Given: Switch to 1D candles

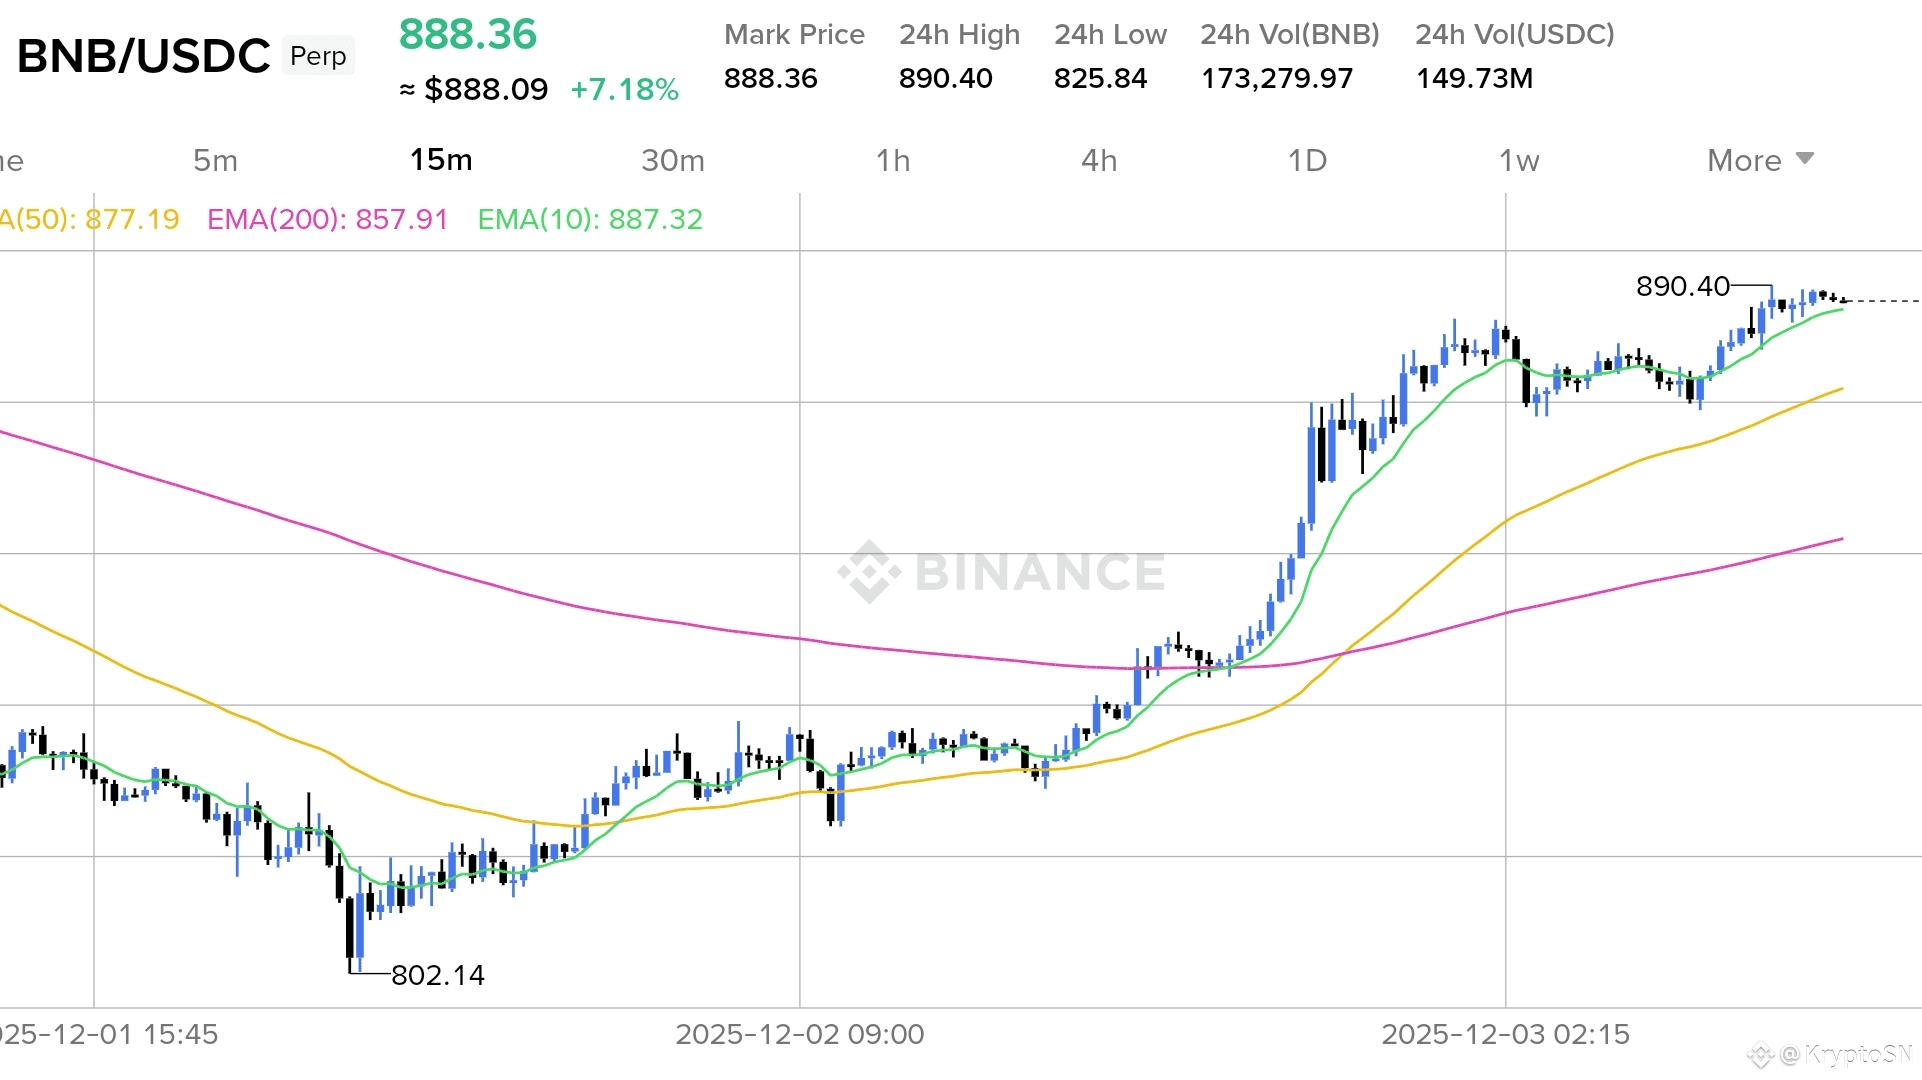Looking at the screenshot, I should pyautogui.click(x=1307, y=160).
